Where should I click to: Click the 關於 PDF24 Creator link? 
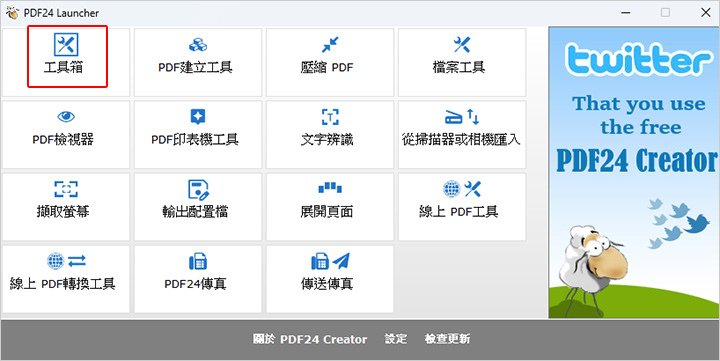[x=310, y=339]
